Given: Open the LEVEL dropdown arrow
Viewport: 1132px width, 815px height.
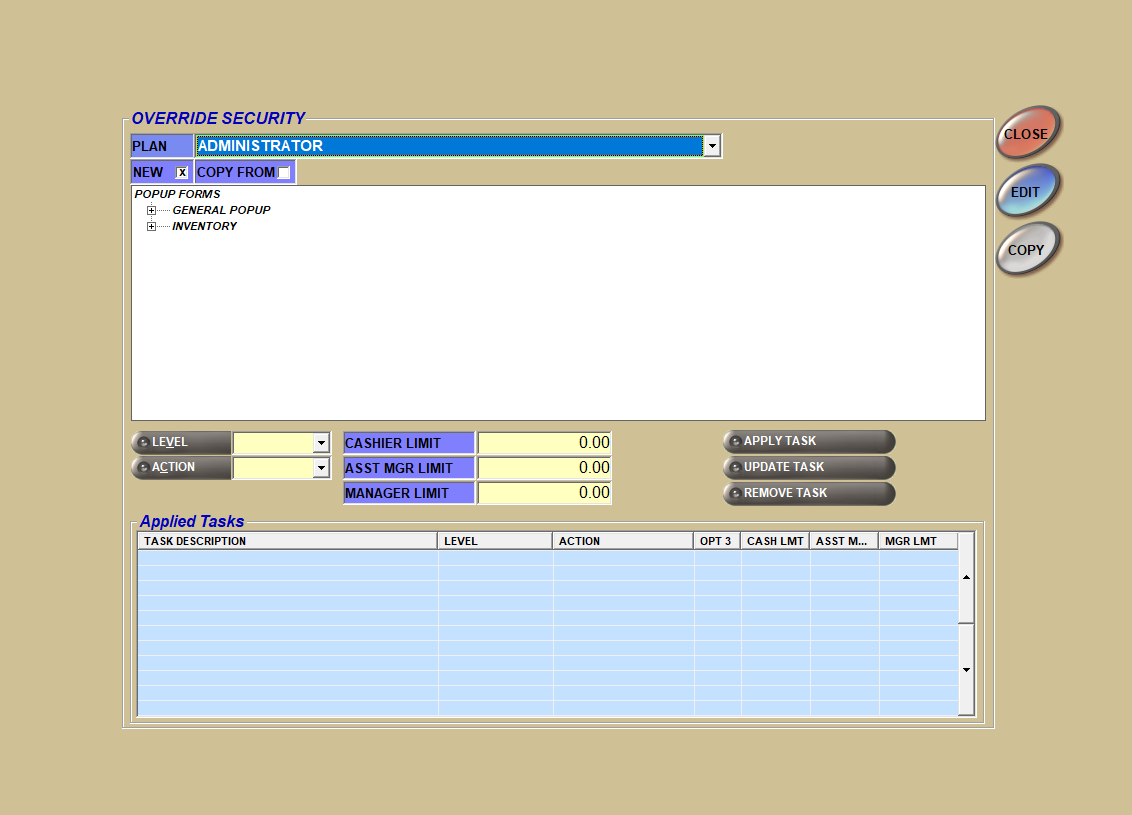Looking at the screenshot, I should pyautogui.click(x=320, y=442).
